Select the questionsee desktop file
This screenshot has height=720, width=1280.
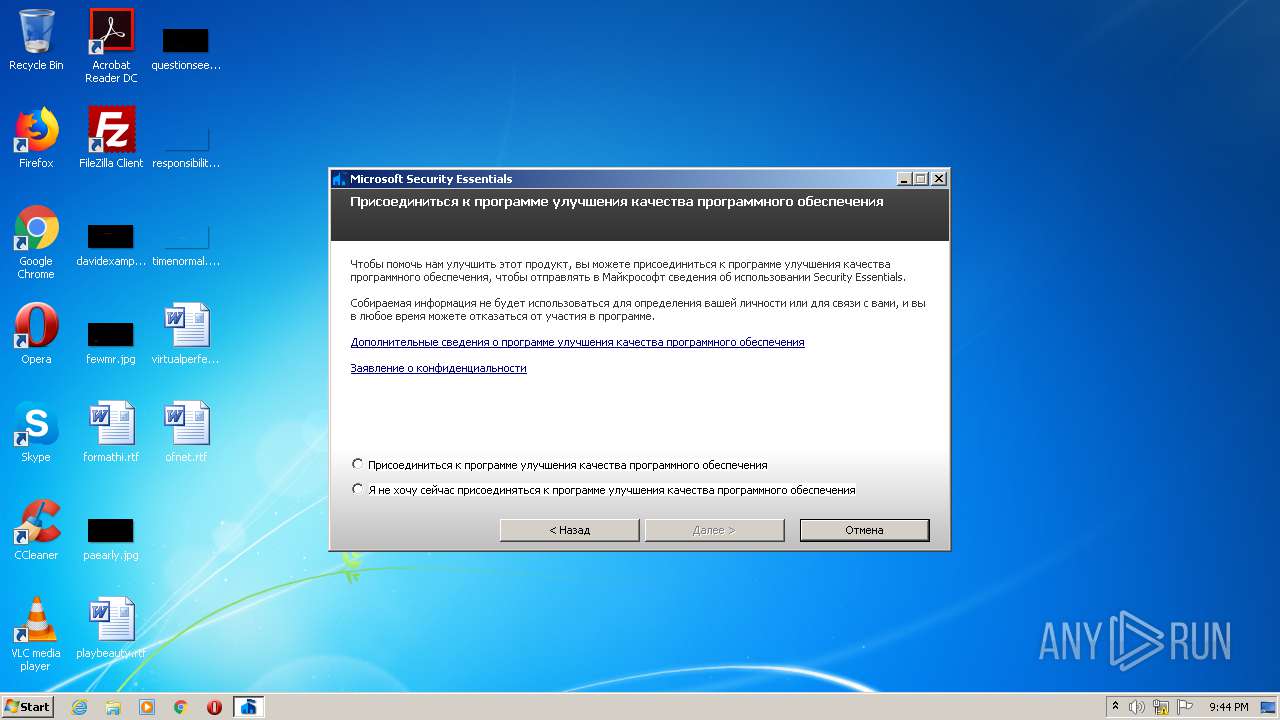coord(186,48)
